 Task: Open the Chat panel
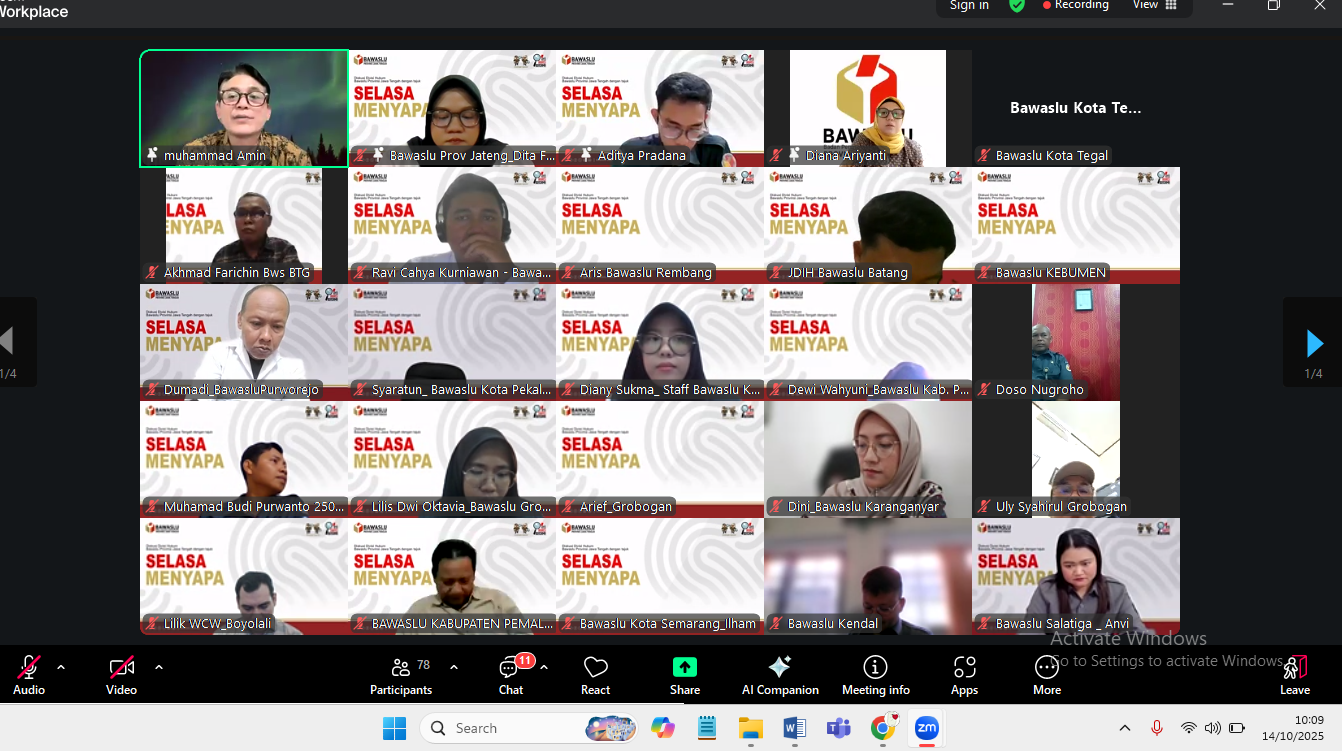(x=510, y=675)
